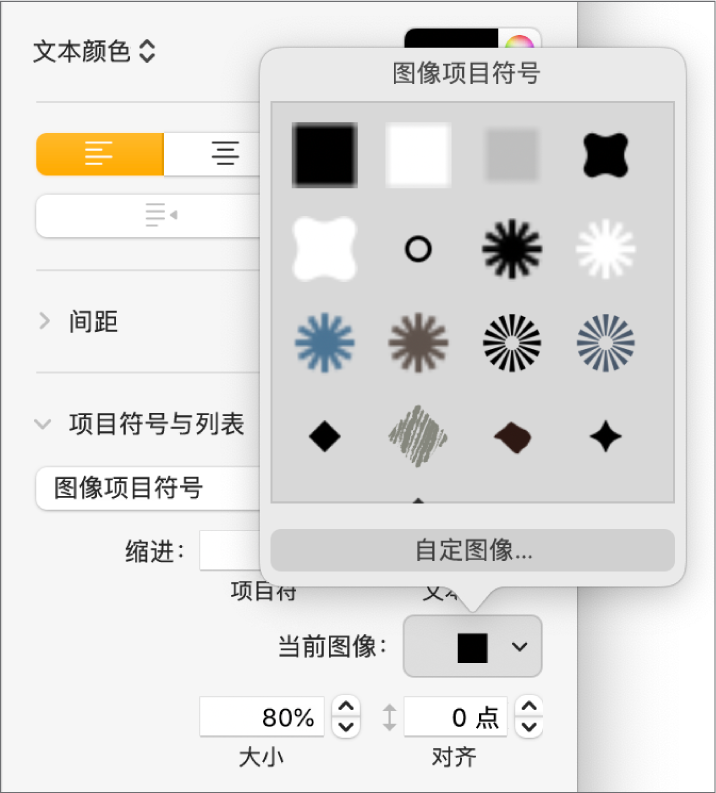This screenshot has height=793, width=716.
Task: Choose the black diamond bullet
Action: point(325,436)
